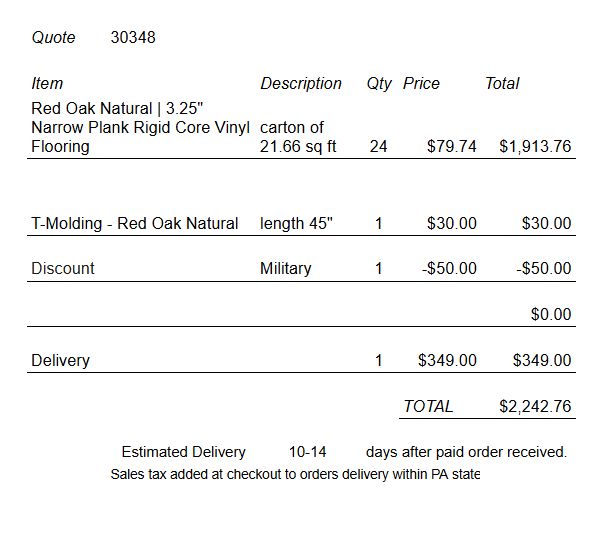Viewport: 616px width, 560px height.
Task: Click the 10-14 estimated delivery days
Action: [308, 452]
